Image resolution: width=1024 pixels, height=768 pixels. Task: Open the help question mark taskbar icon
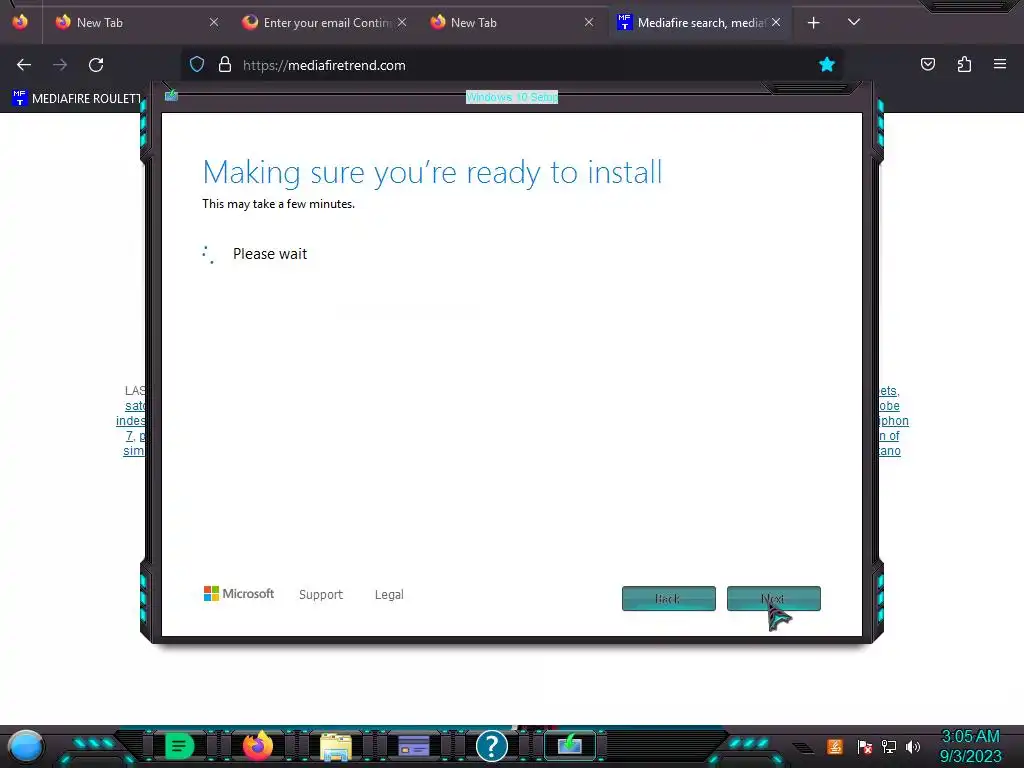(492, 746)
